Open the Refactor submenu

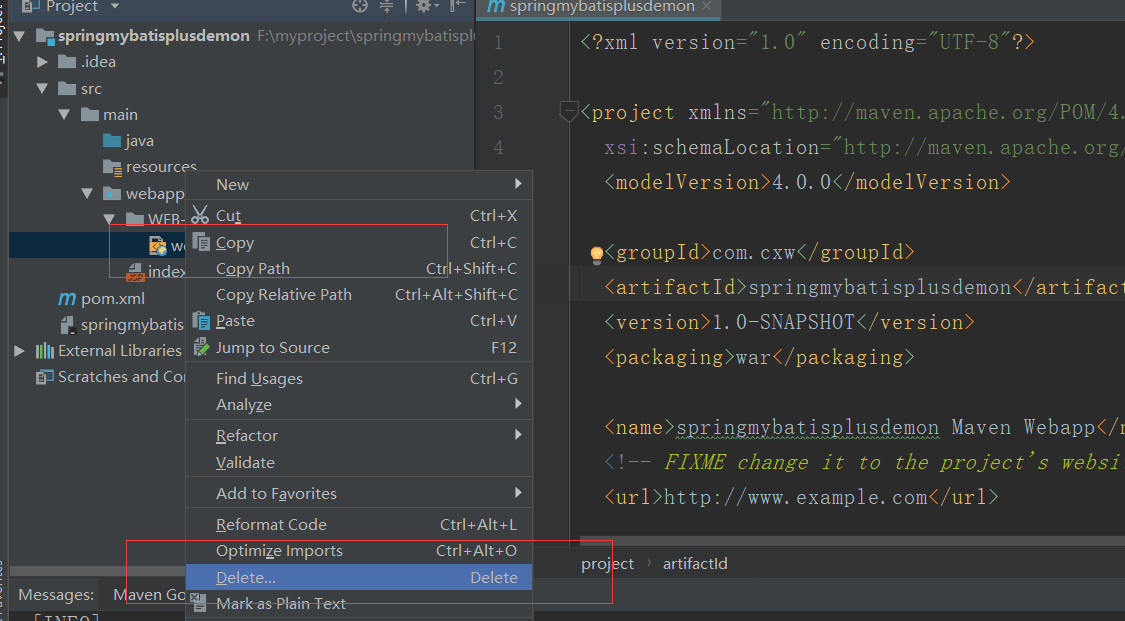click(359, 435)
